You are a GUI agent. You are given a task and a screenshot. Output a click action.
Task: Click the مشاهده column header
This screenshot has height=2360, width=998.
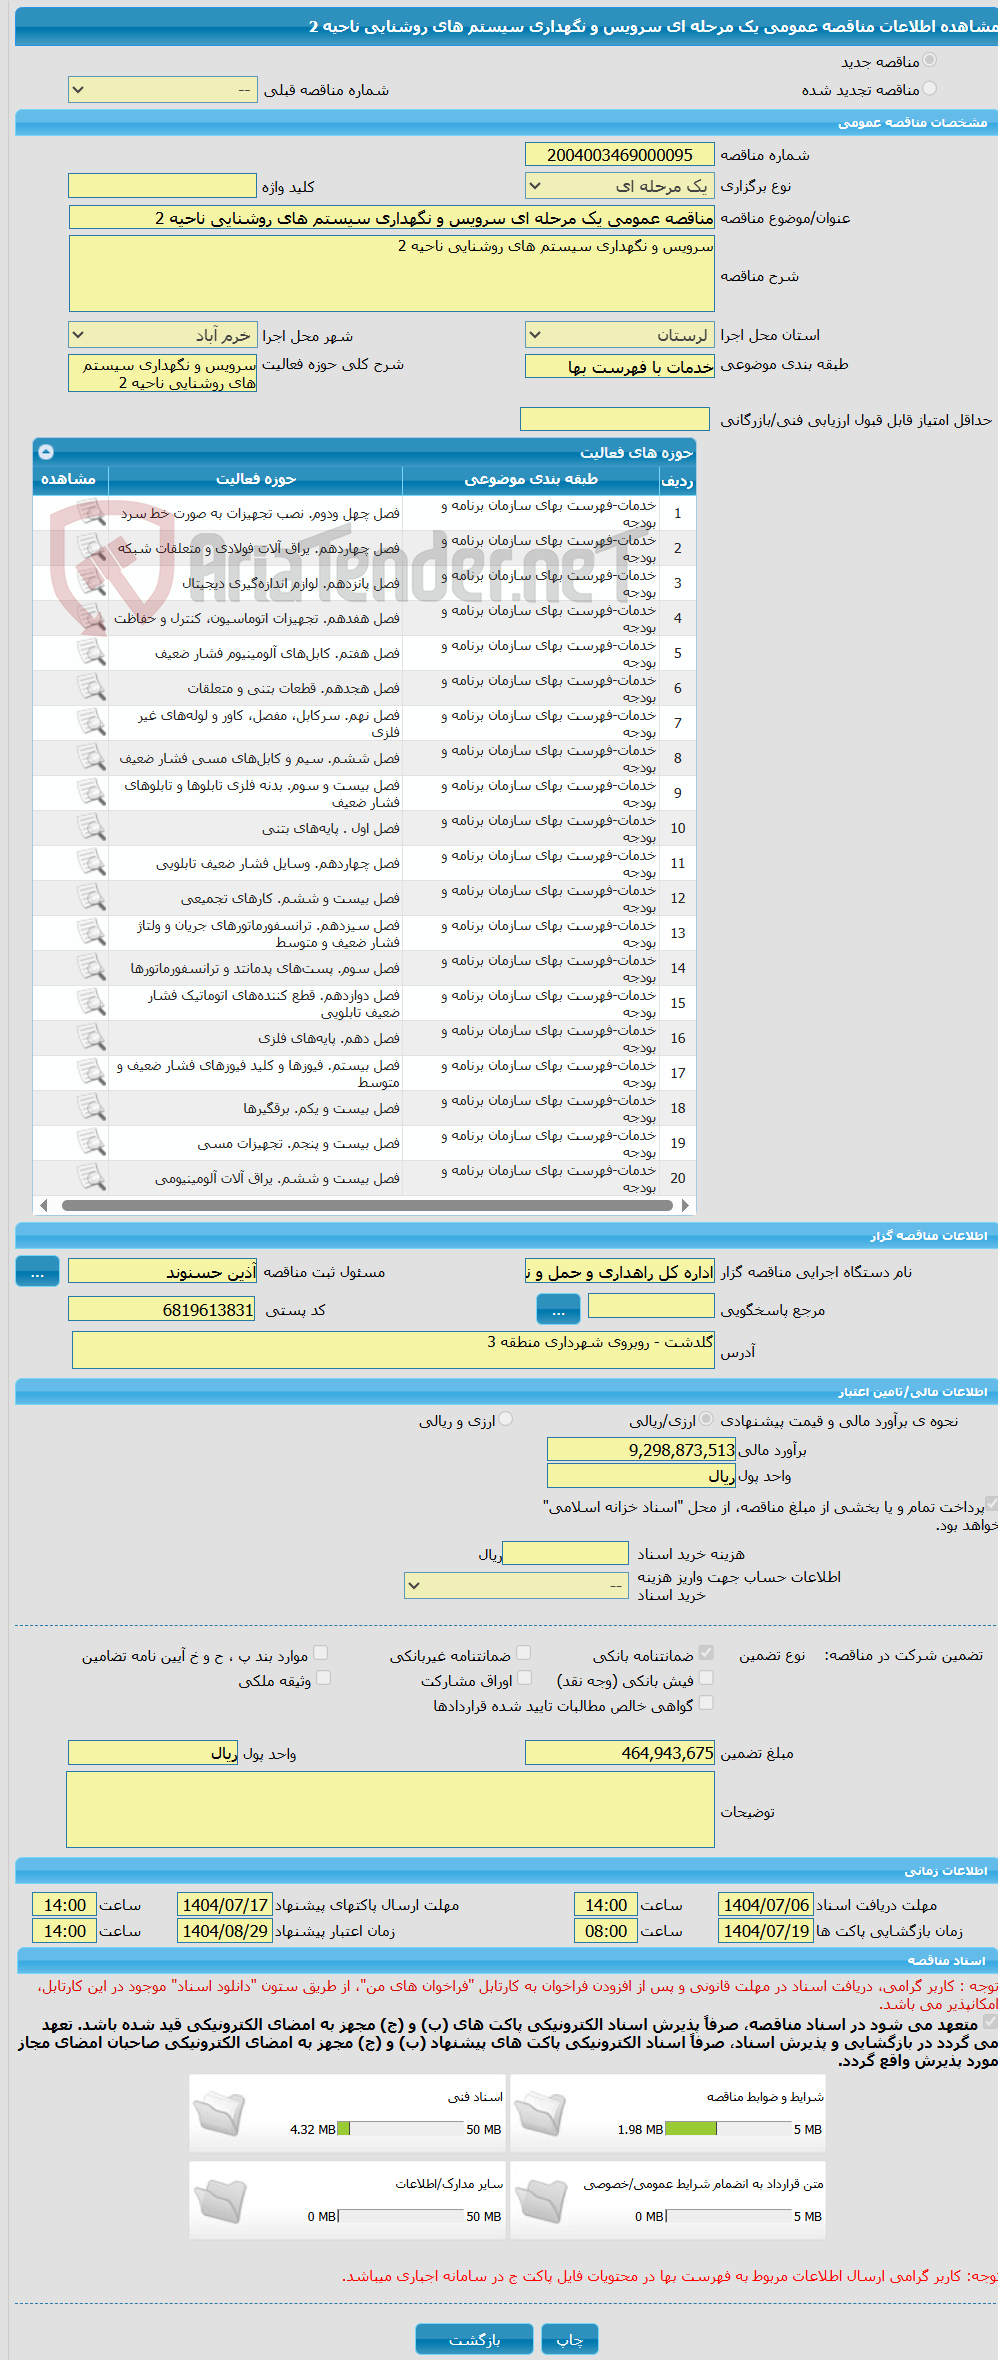tap(68, 480)
